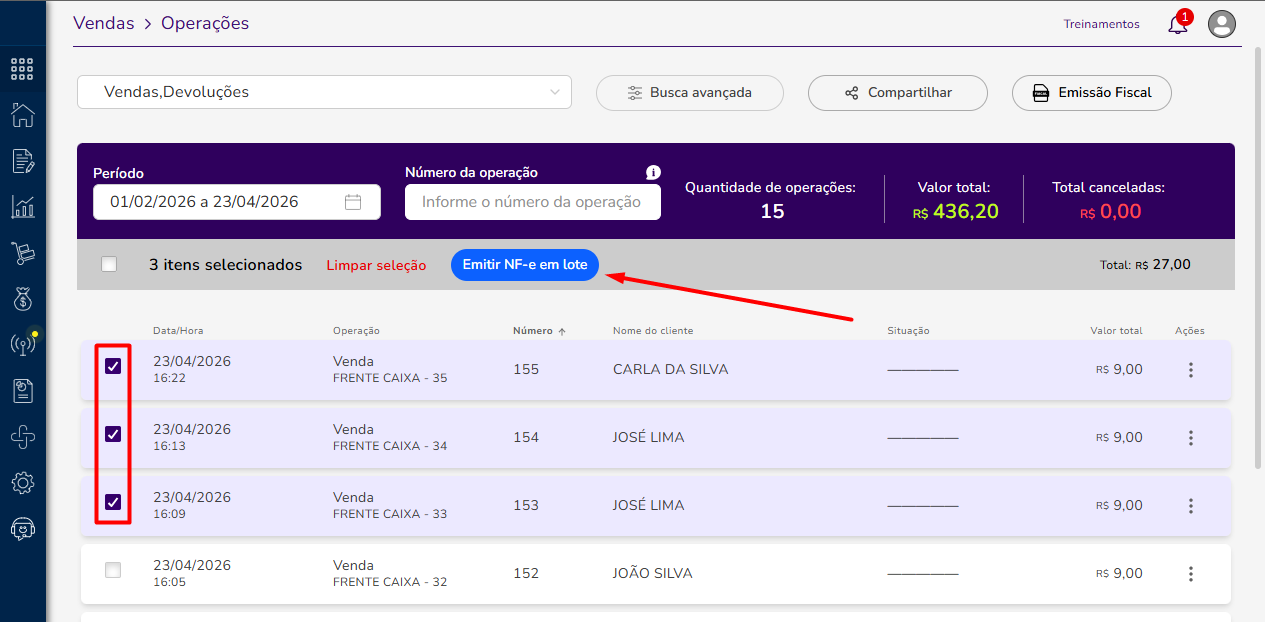Open actions menu for sale 154

coord(1190,438)
